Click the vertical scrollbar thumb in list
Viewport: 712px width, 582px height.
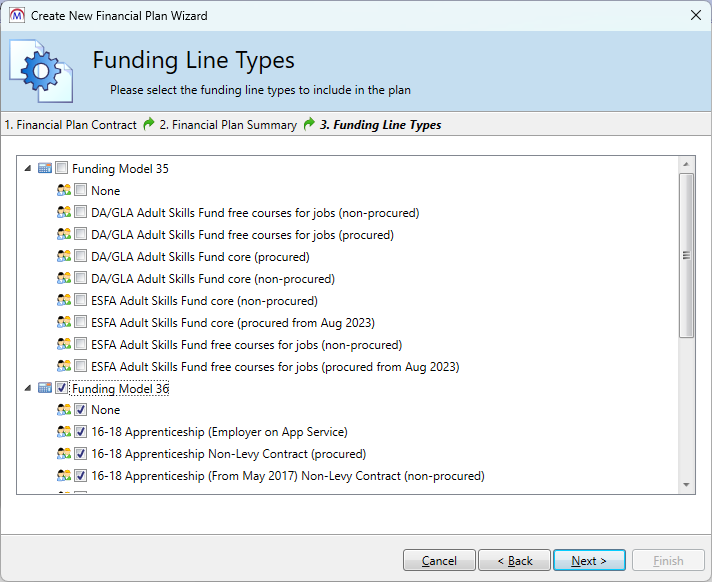pyautogui.click(x=686, y=255)
